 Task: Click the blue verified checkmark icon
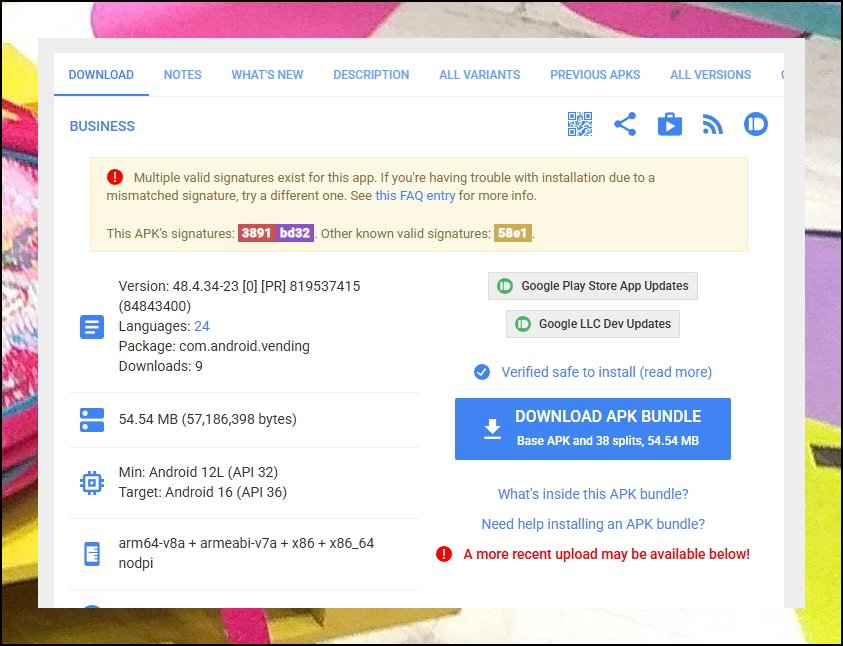click(482, 372)
